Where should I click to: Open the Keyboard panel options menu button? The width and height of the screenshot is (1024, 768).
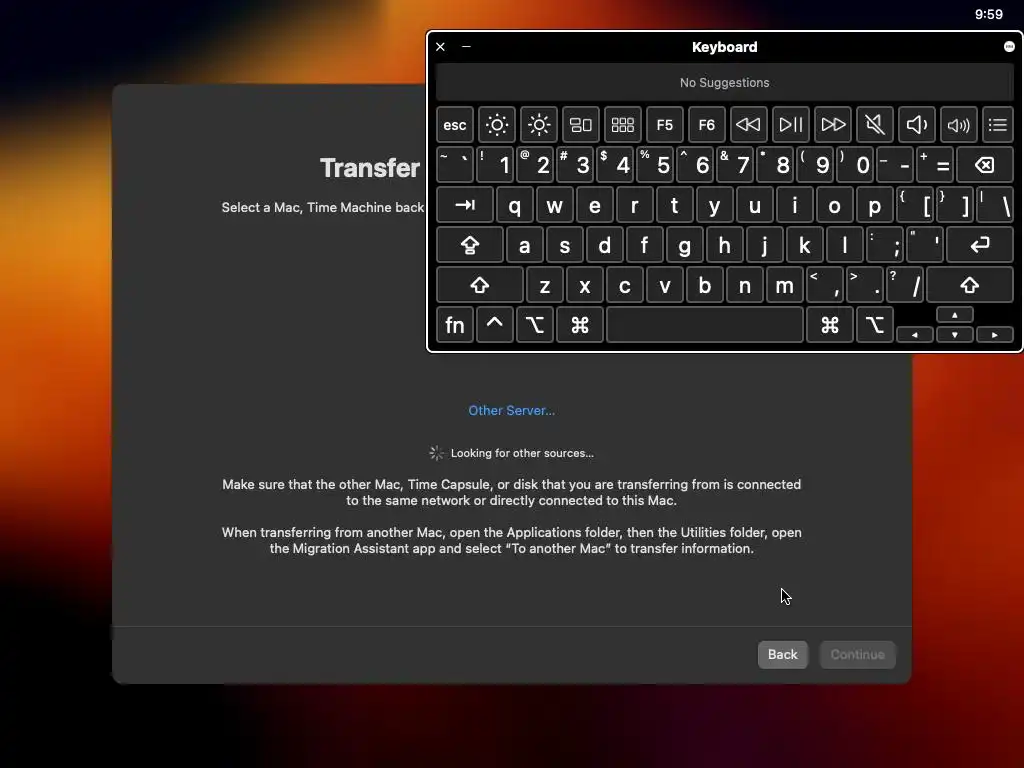1009,46
